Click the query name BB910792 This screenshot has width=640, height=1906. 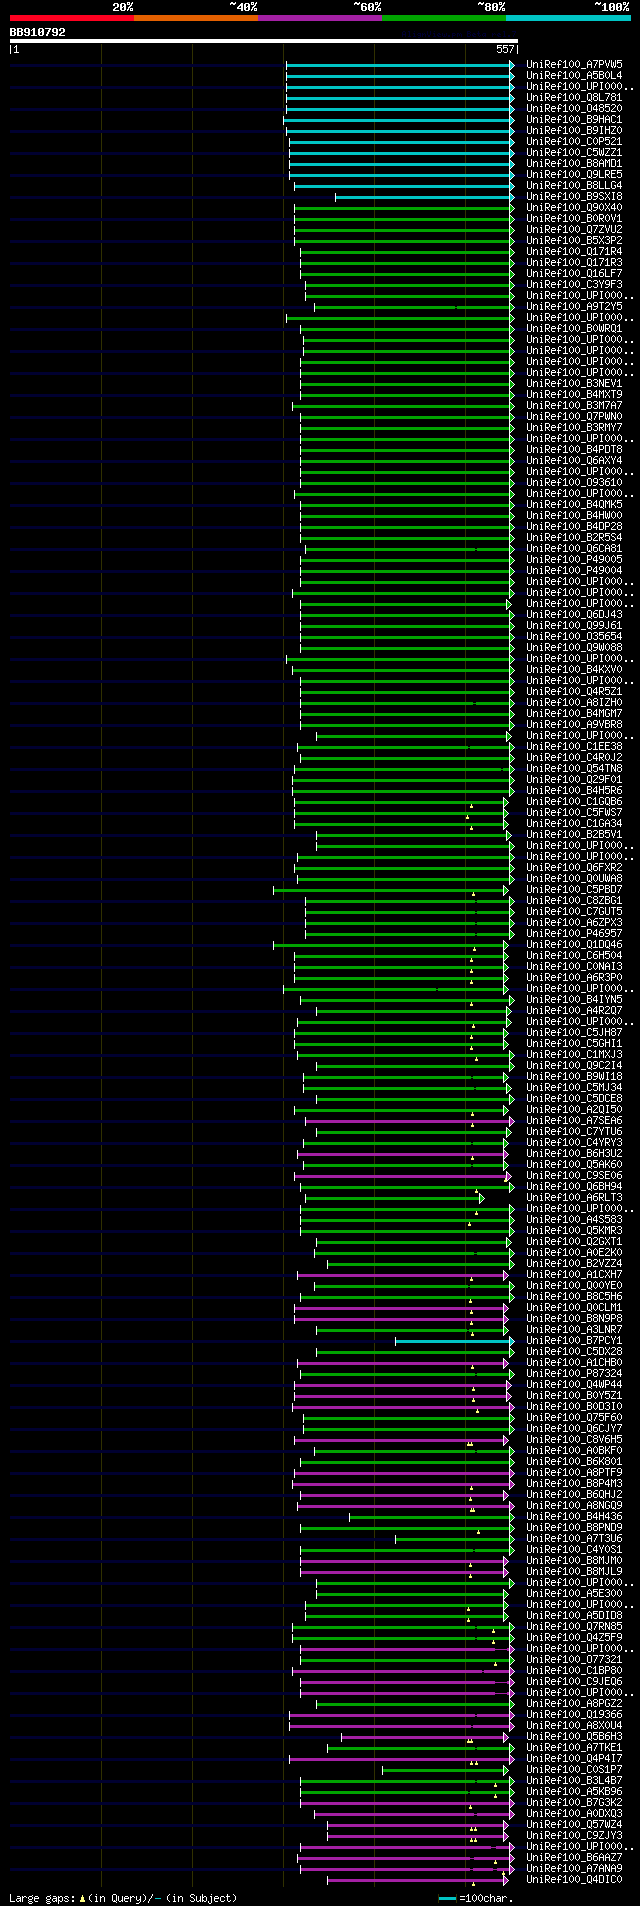point(38,32)
